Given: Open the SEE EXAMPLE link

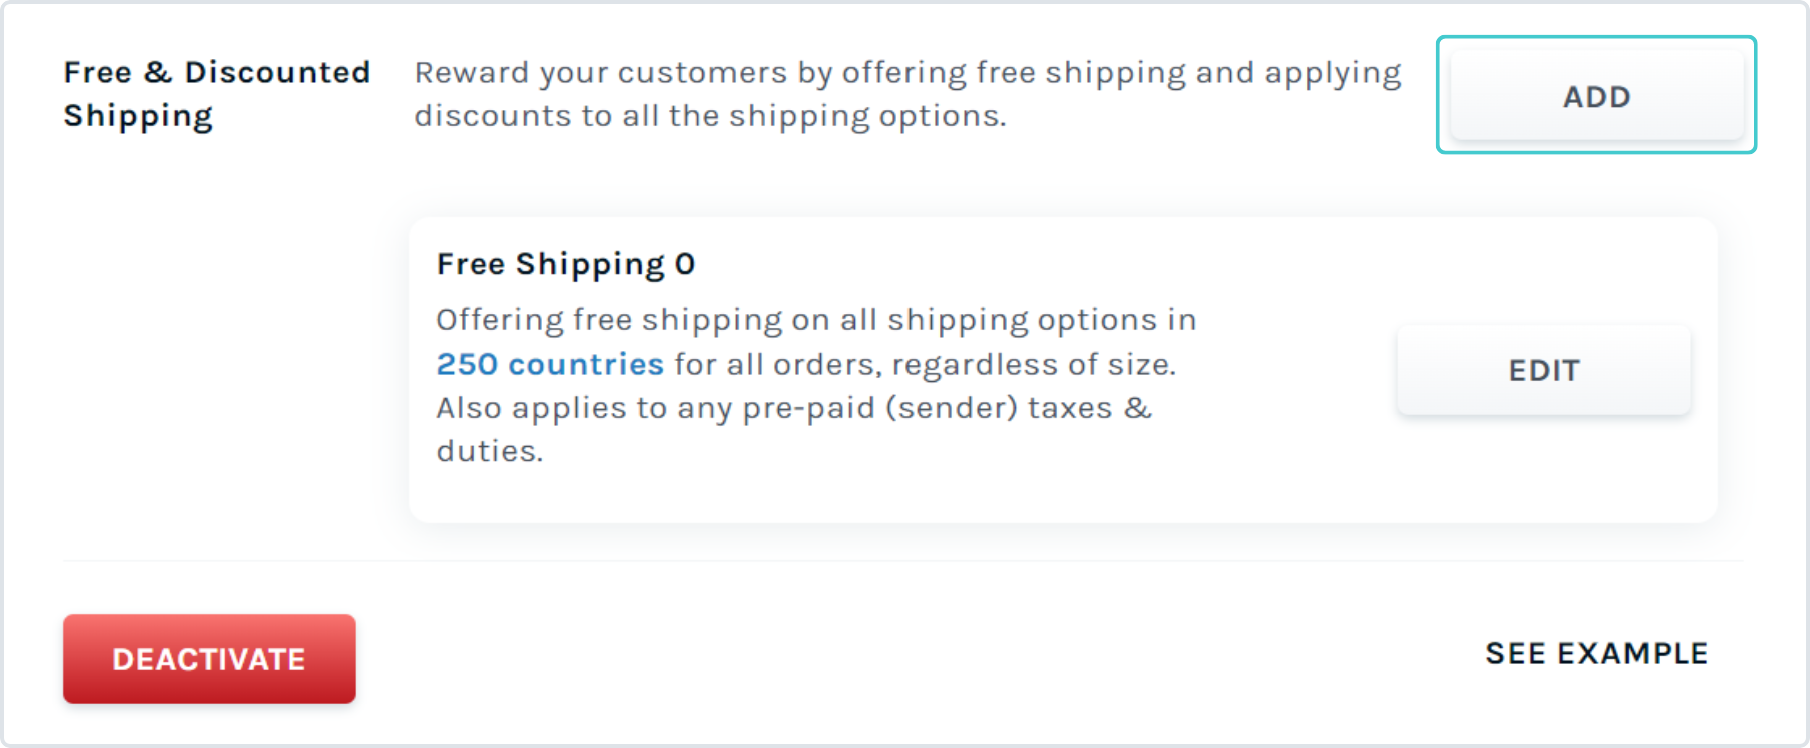Looking at the screenshot, I should (x=1596, y=653).
